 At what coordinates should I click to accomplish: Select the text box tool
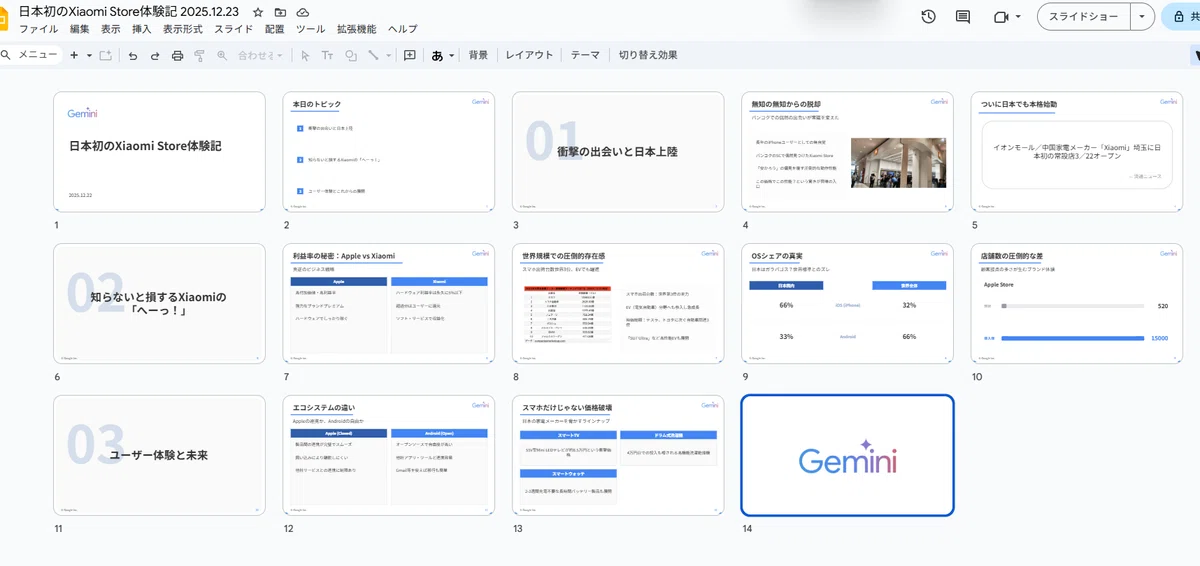327,55
